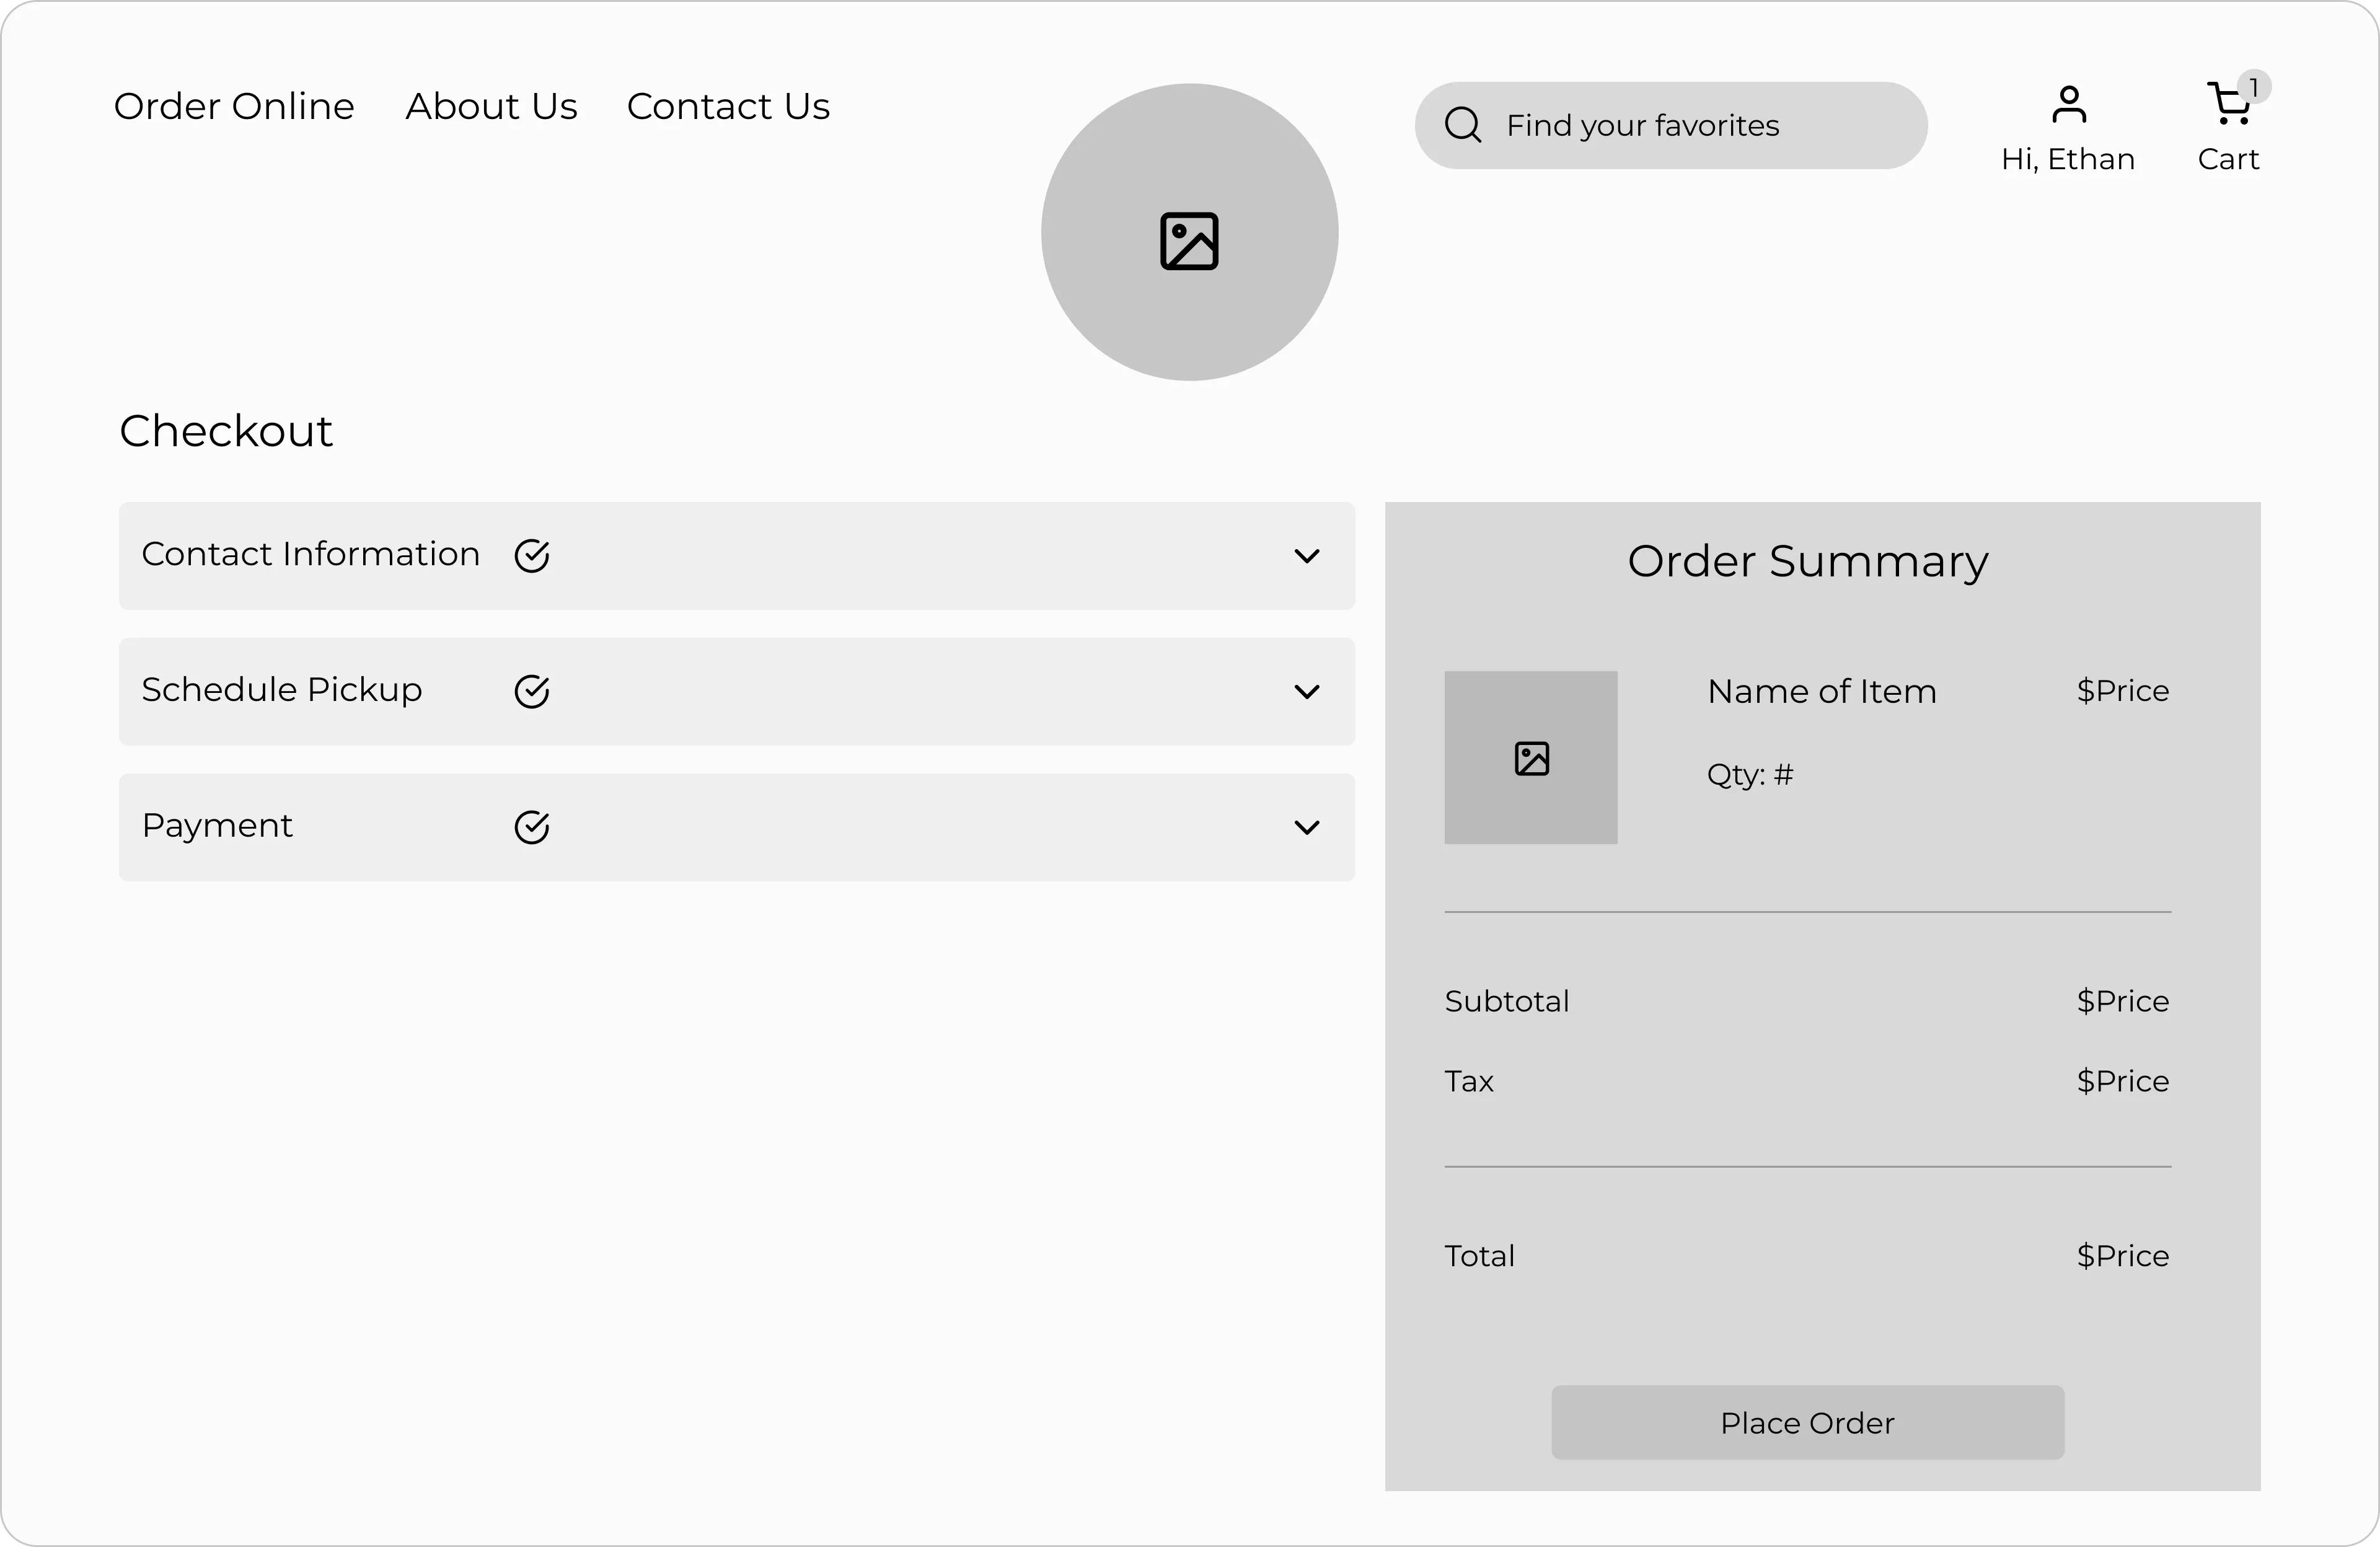Click the Payment heading text

(x=217, y=826)
